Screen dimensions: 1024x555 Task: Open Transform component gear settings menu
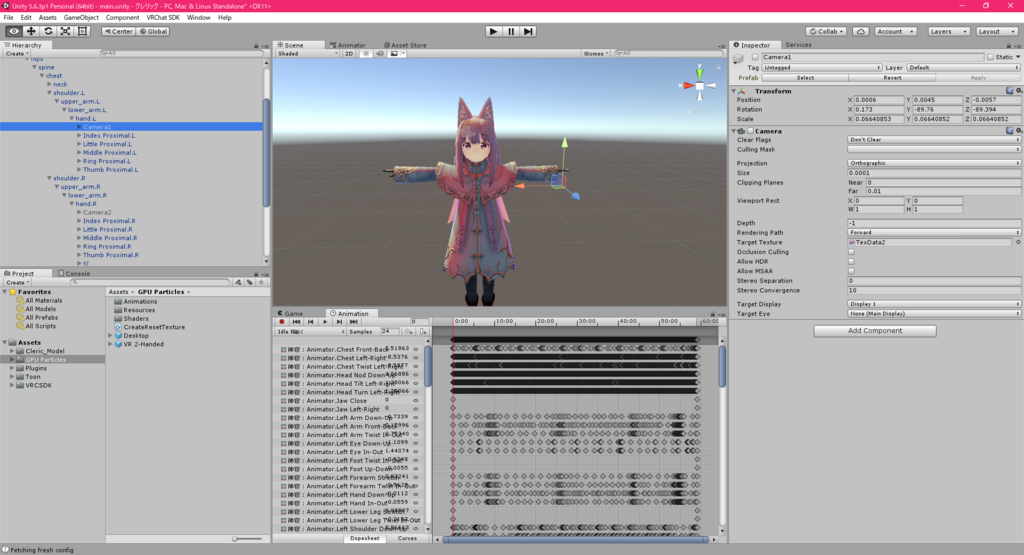click(1019, 91)
